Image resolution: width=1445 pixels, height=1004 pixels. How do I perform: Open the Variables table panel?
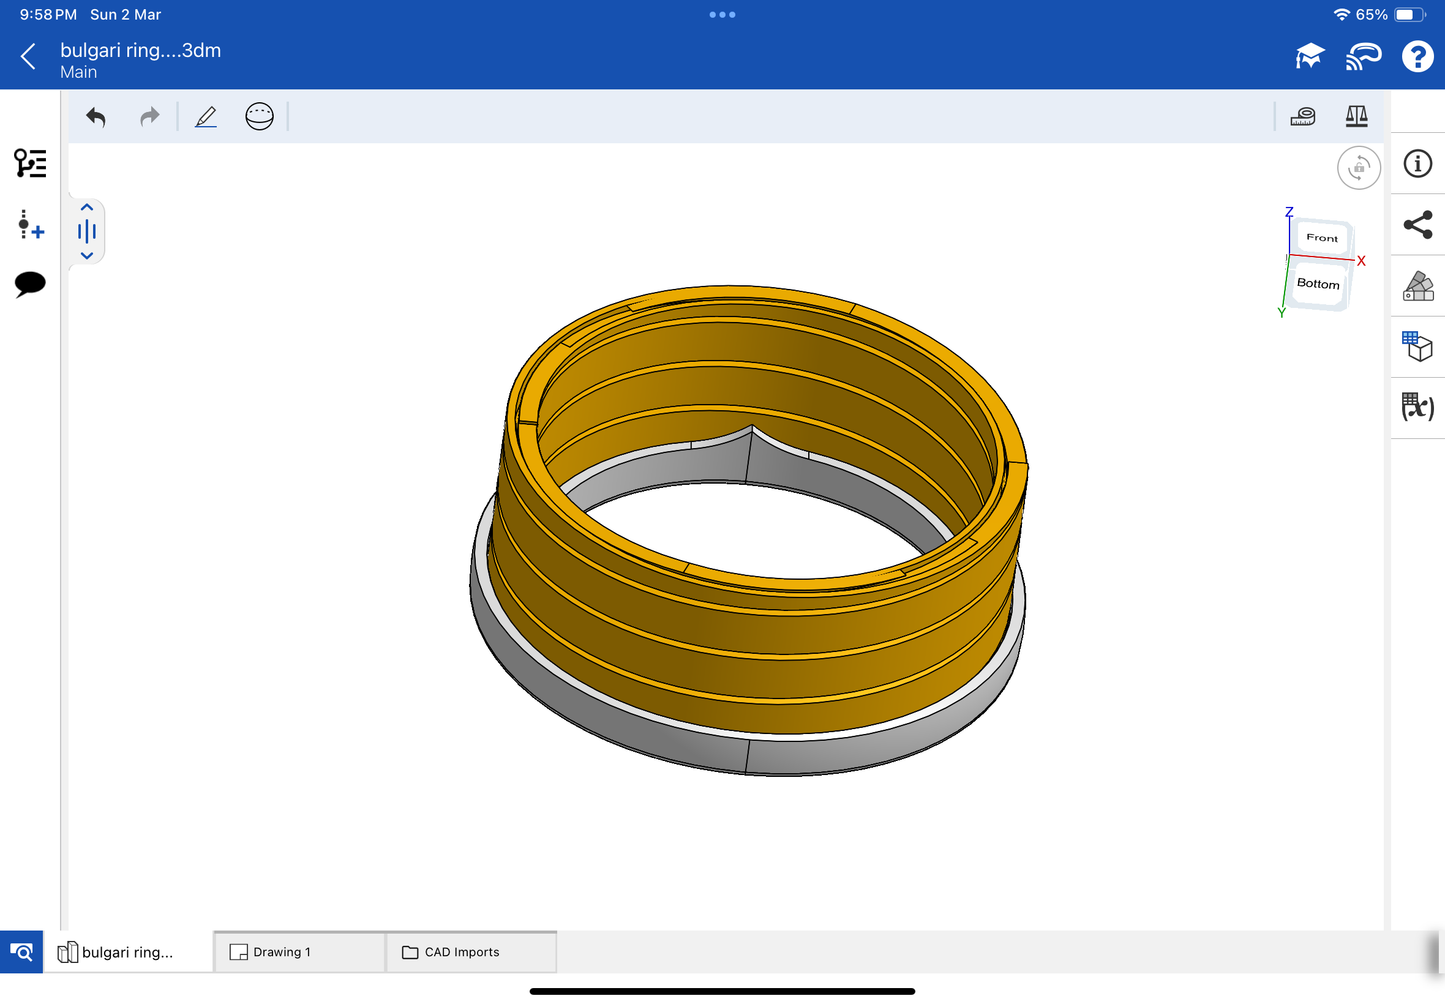pyautogui.click(x=1417, y=407)
